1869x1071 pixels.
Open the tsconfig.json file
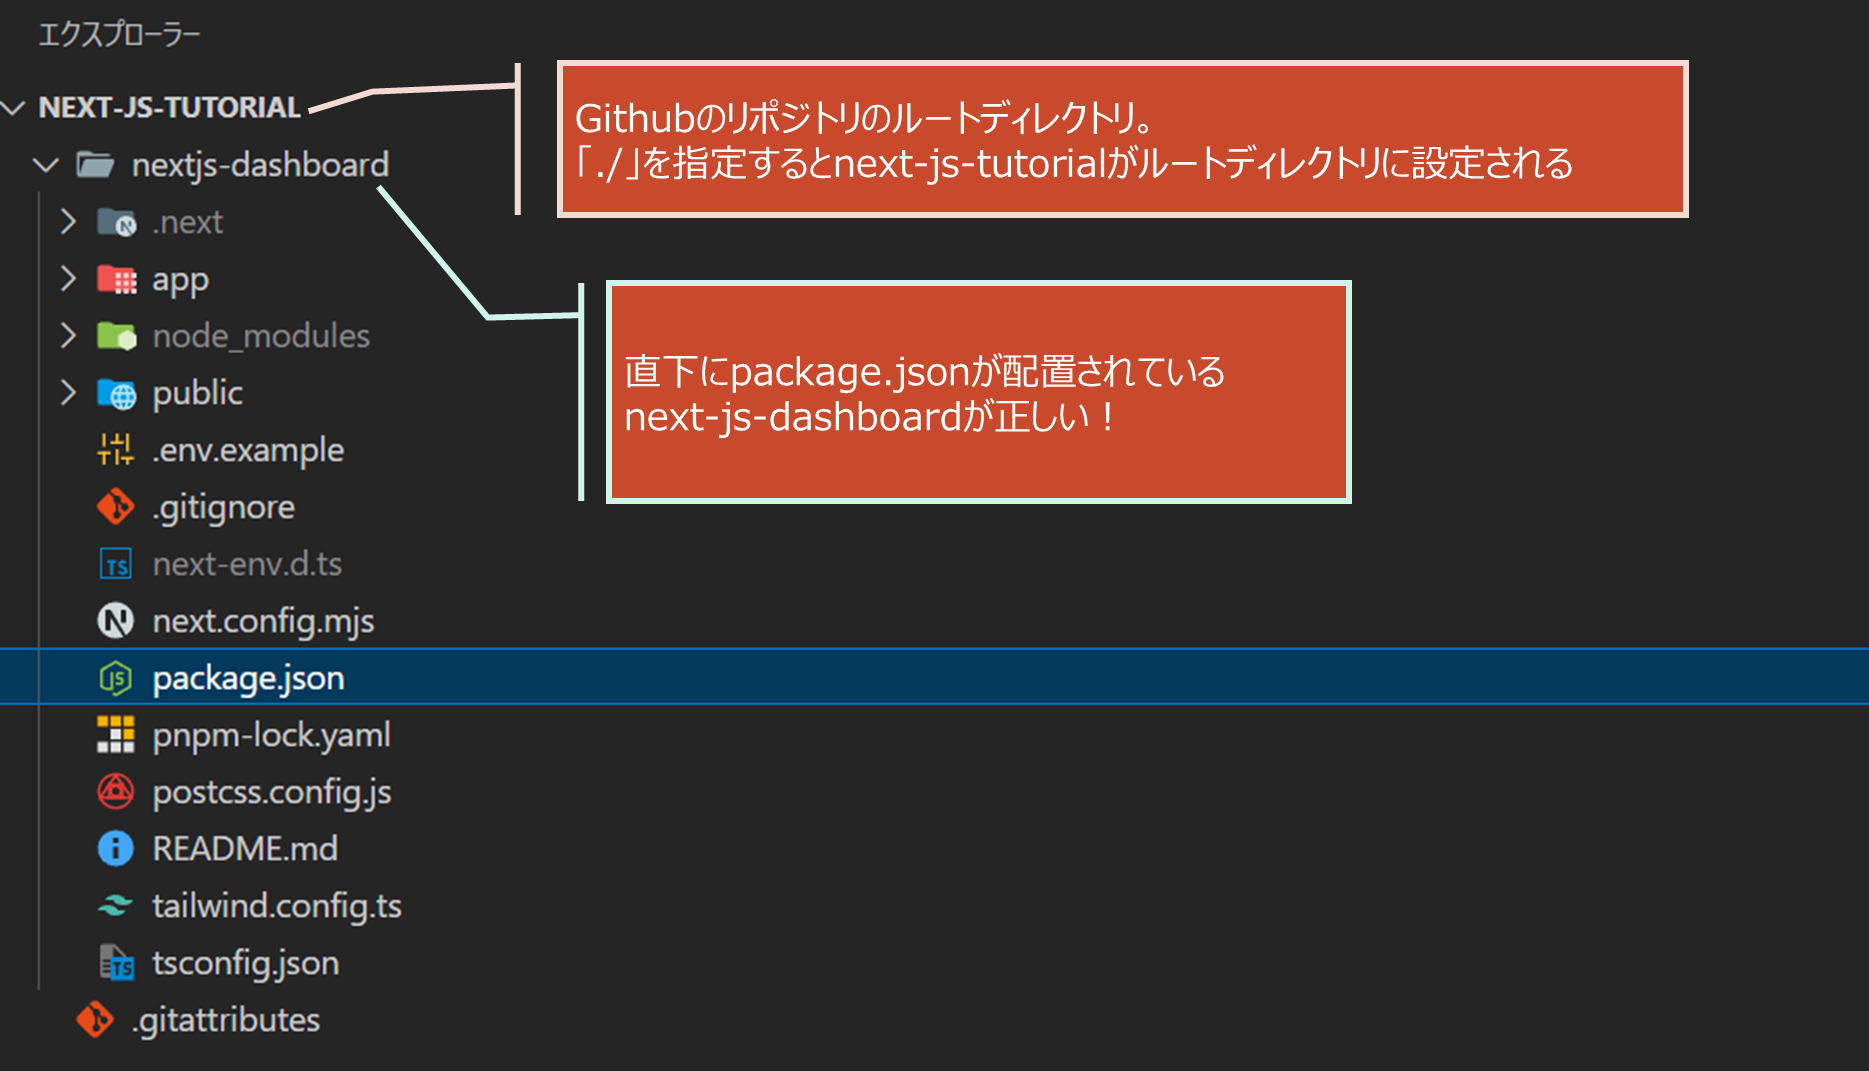245,963
